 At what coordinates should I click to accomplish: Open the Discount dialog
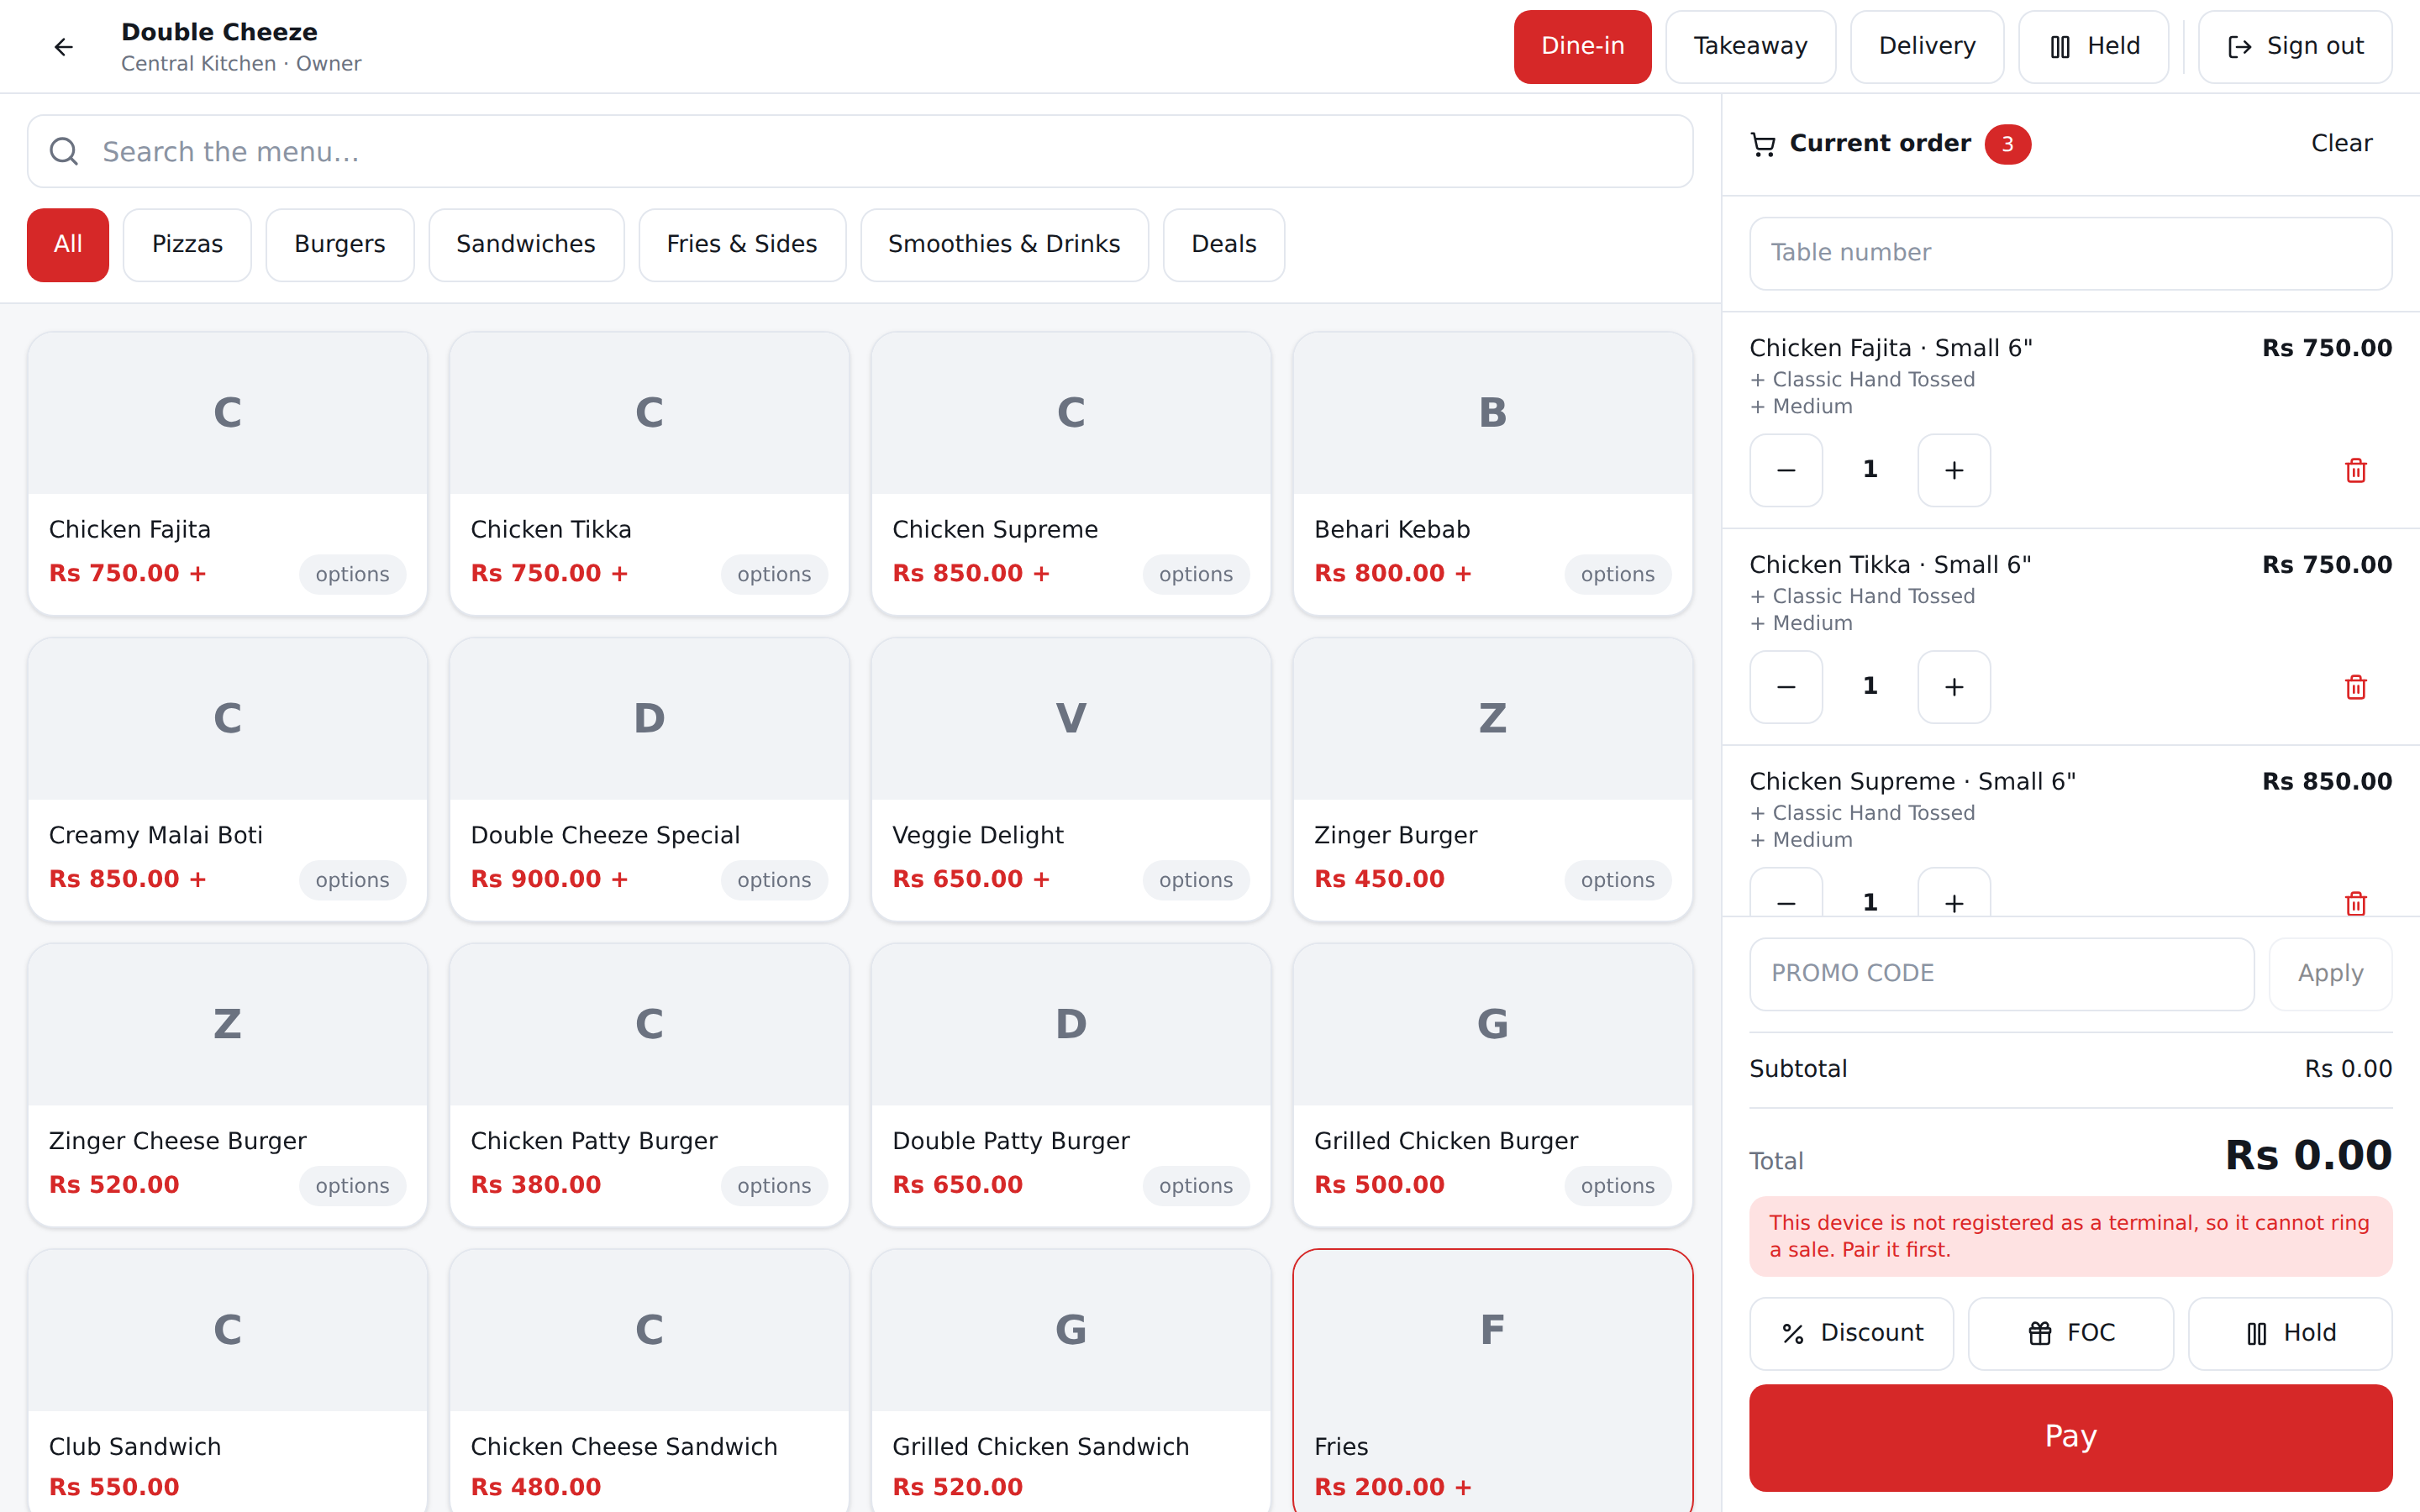[x=1851, y=1333]
